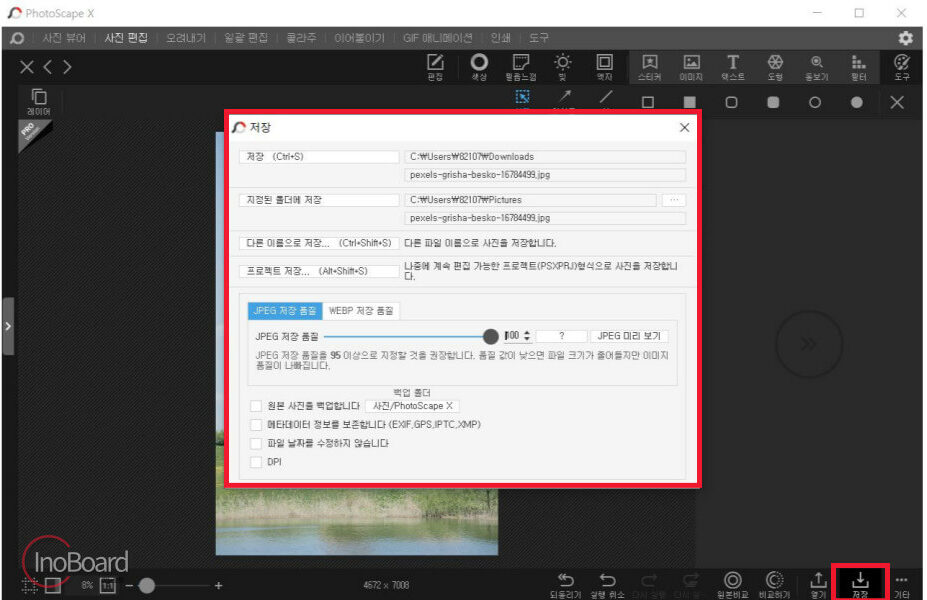The image size is (927, 600).
Task: Choose the outlined circle shape
Action: 815,102
